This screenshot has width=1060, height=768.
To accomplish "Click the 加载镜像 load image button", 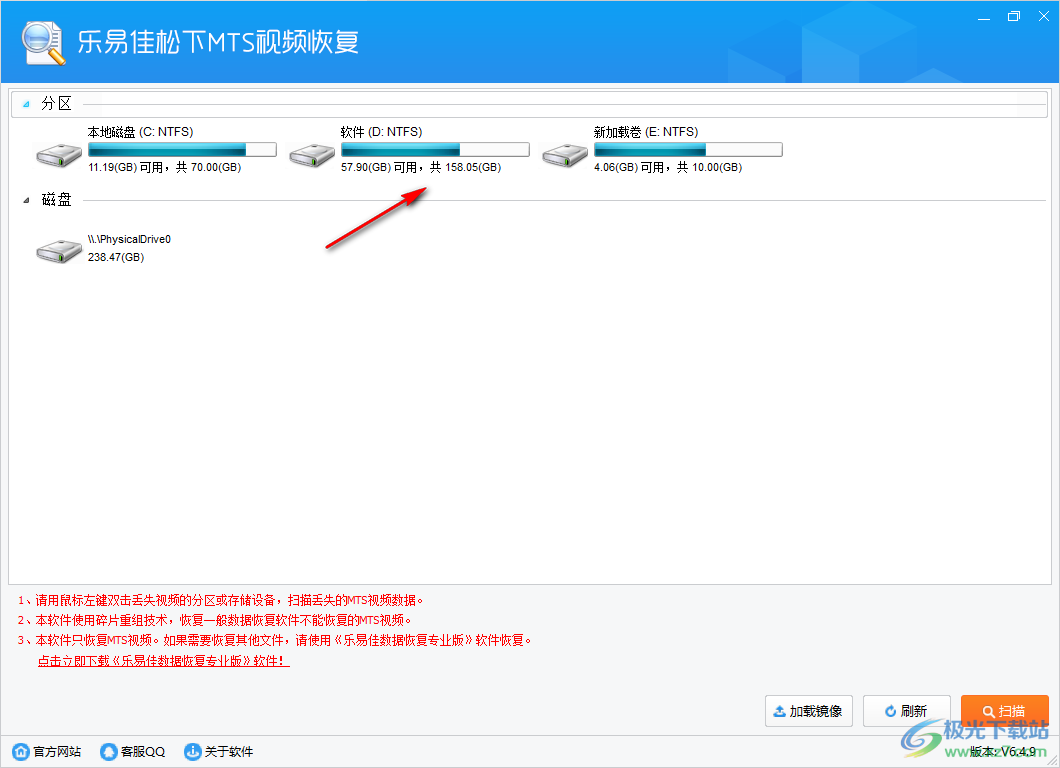I will (809, 711).
